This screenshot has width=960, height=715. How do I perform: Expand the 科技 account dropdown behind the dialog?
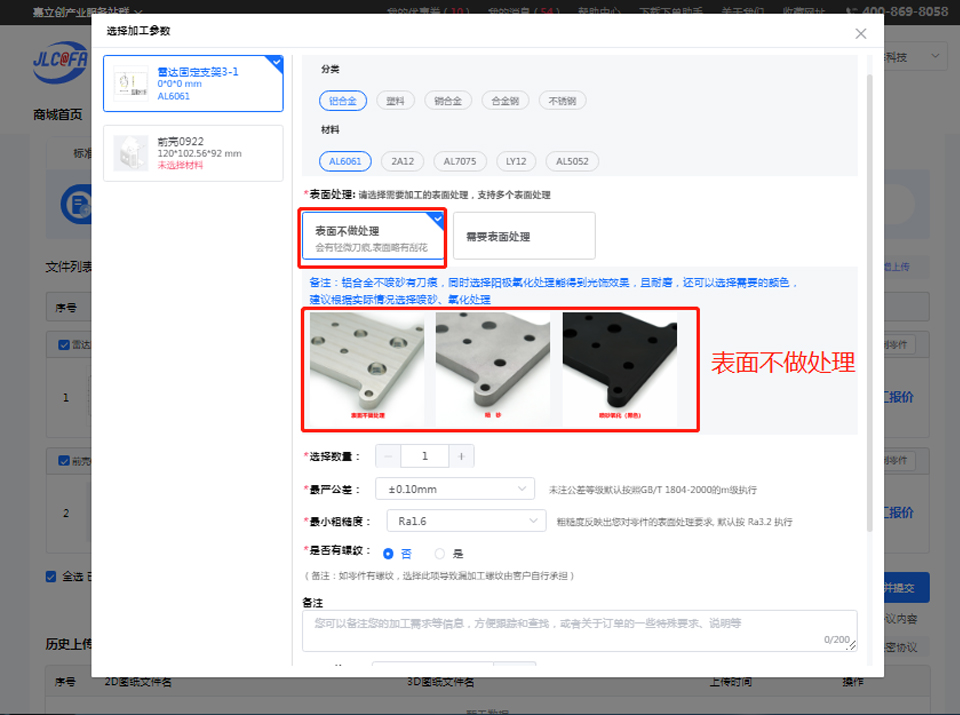point(913,56)
